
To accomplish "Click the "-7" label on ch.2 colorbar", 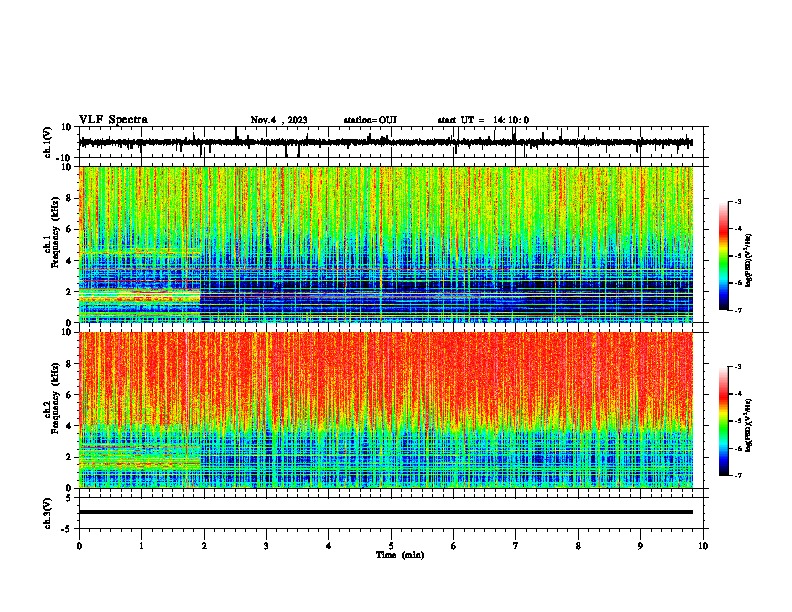I will coord(738,475).
